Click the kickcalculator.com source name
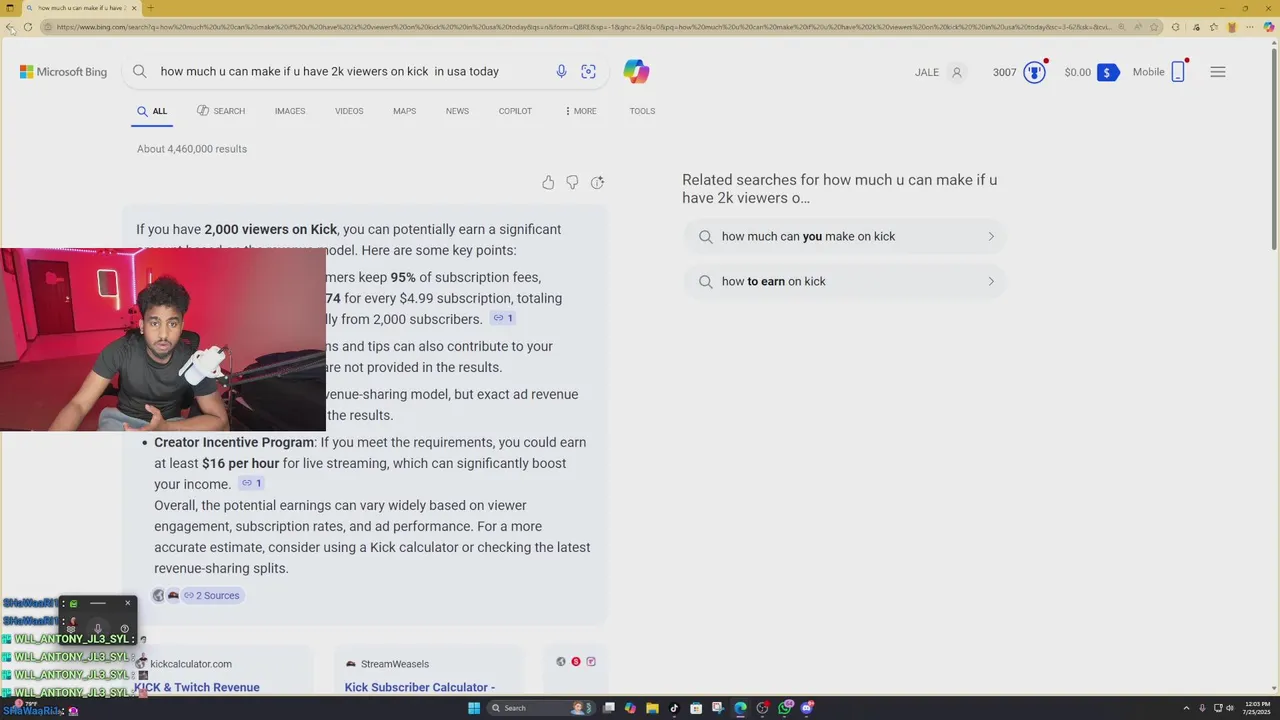This screenshot has width=1280, height=720. (190, 664)
